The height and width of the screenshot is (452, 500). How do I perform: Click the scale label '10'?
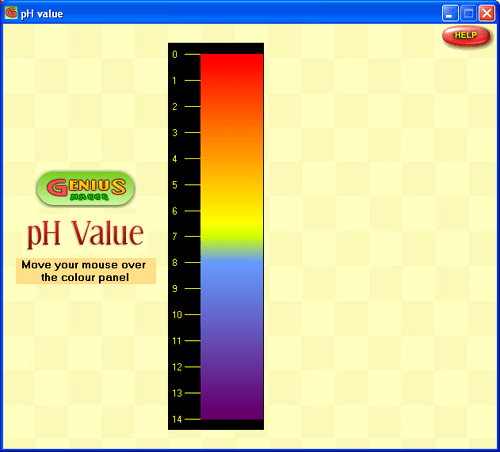(177, 315)
